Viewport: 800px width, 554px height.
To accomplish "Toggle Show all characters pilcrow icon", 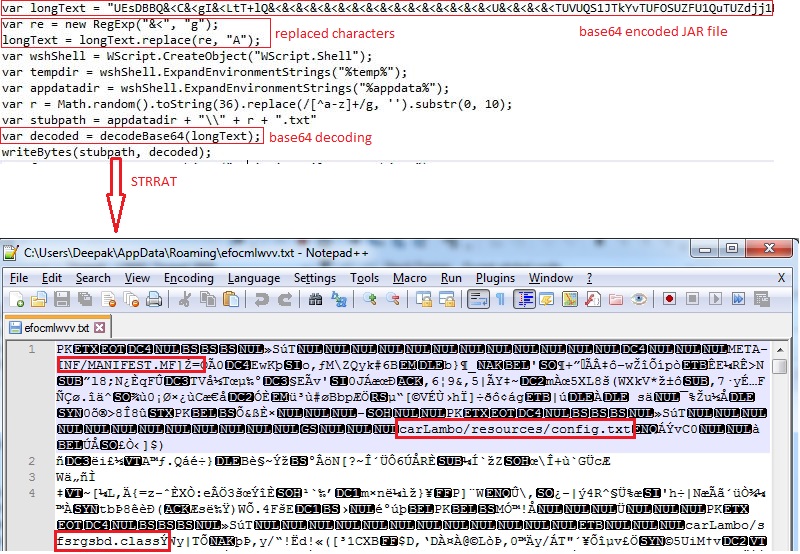I will pos(501,299).
